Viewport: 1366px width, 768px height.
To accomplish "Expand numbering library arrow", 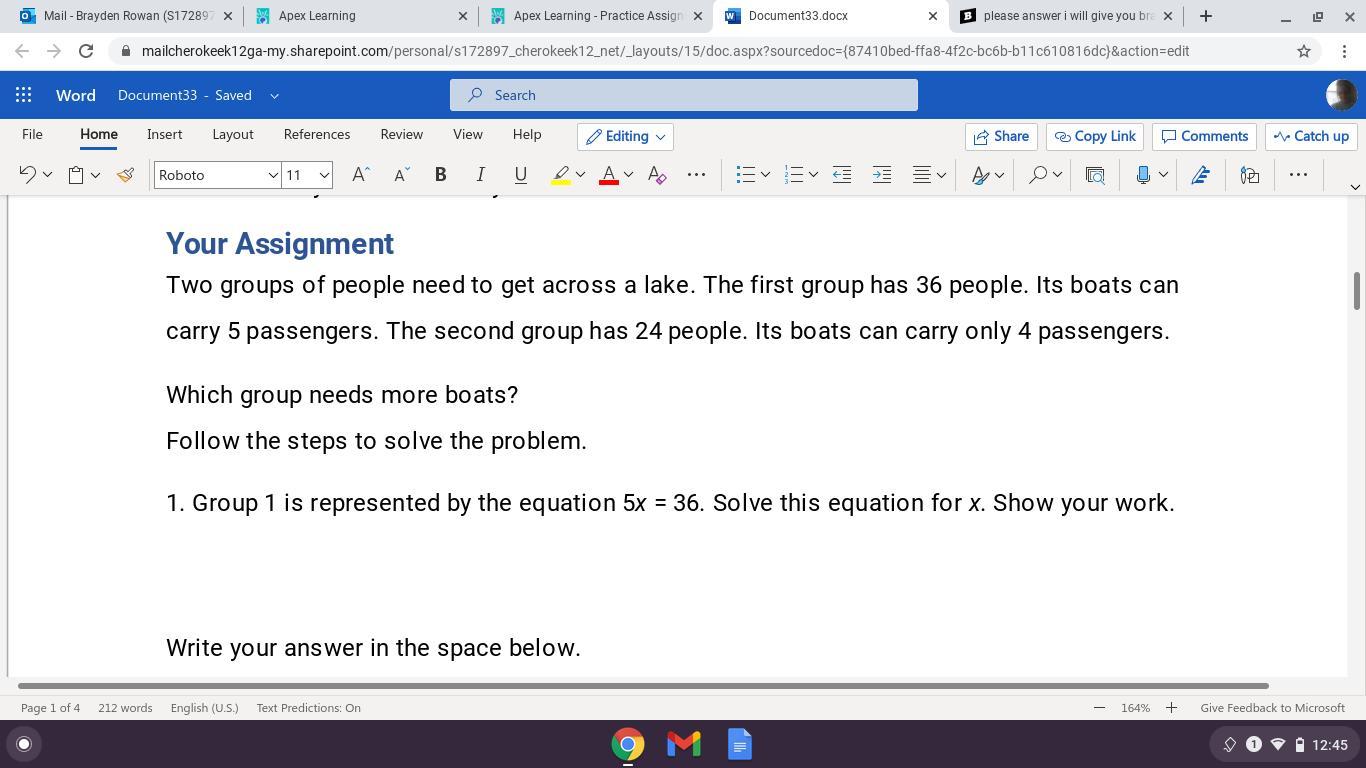I will click(x=813, y=175).
